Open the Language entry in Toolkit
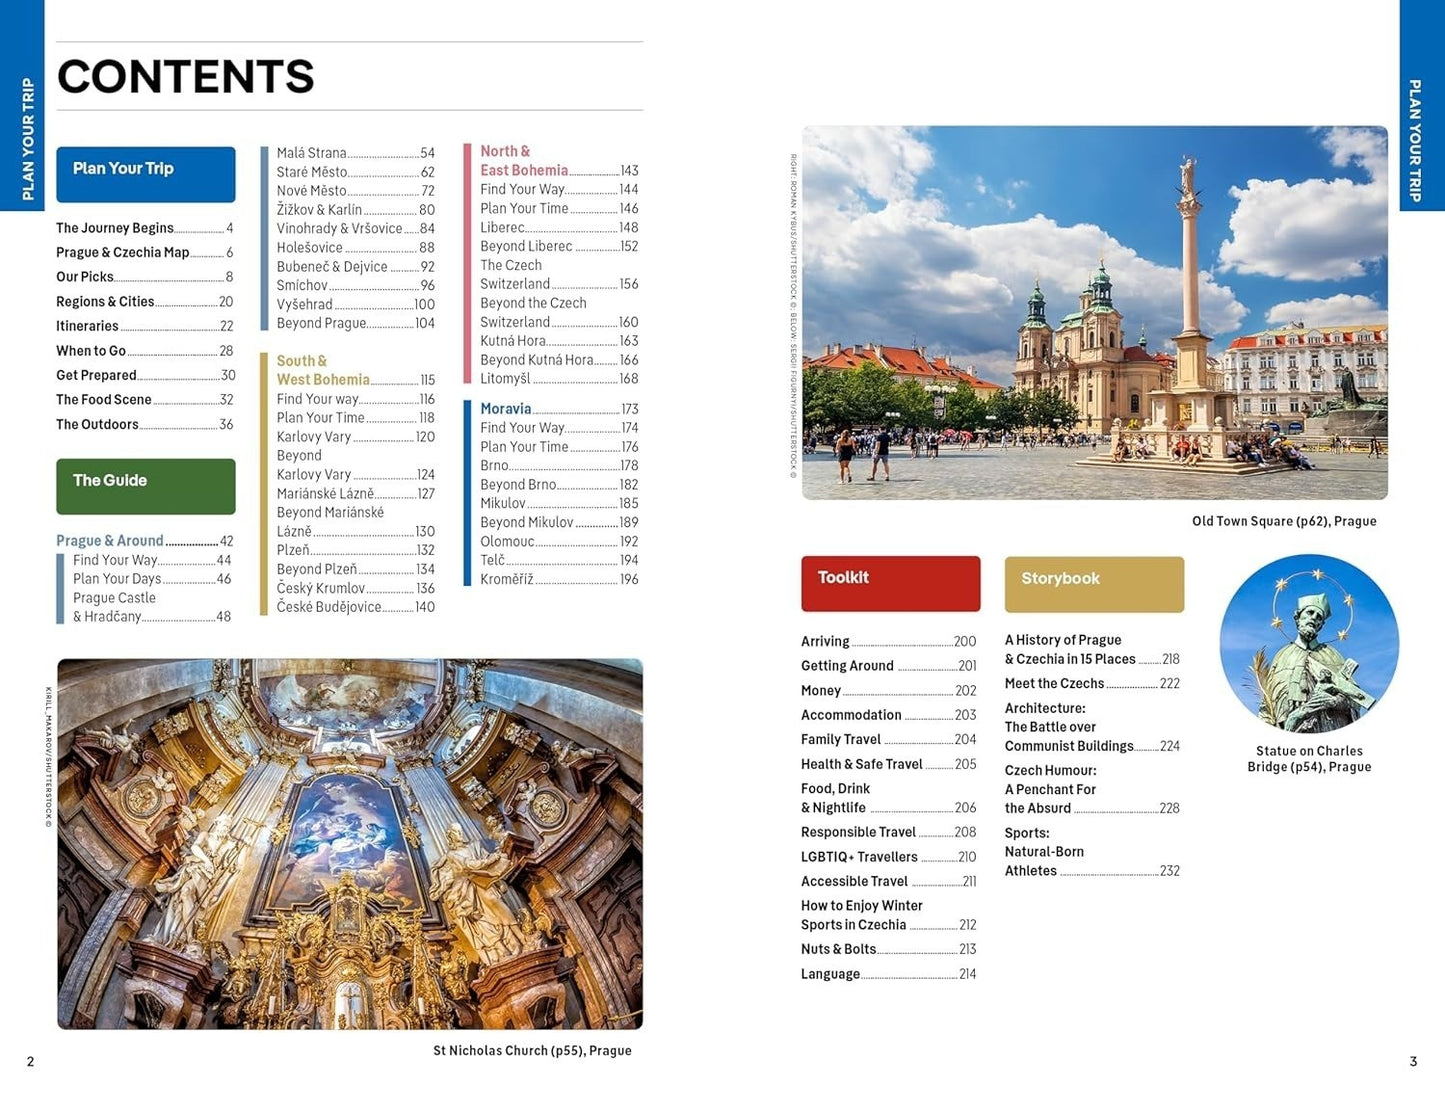The width and height of the screenshot is (1445, 1112). coord(831,973)
